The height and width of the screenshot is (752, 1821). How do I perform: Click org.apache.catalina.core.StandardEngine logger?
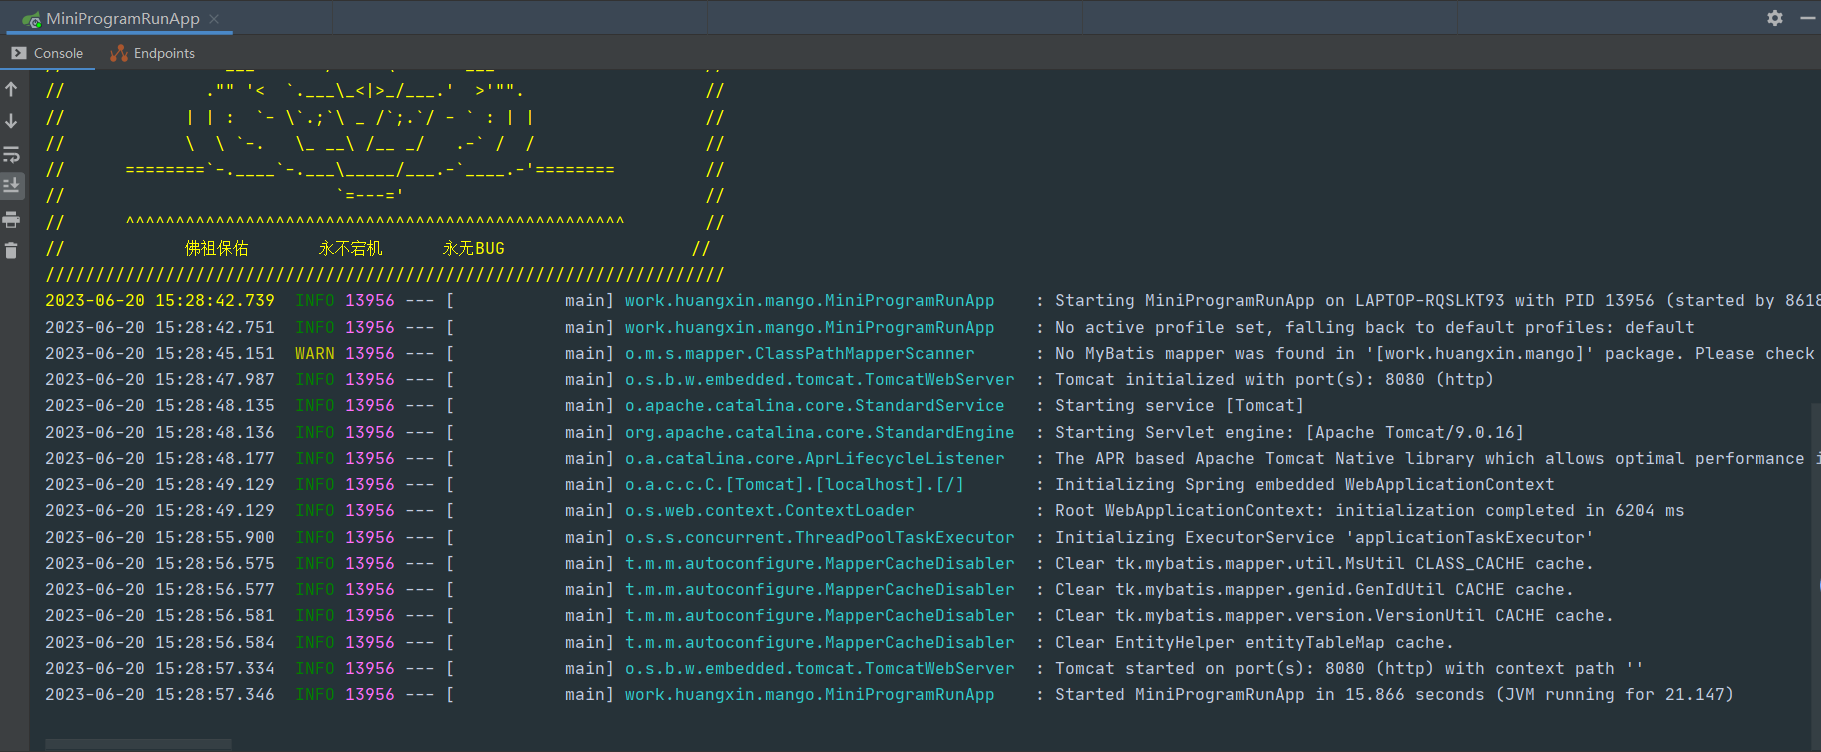819,433
